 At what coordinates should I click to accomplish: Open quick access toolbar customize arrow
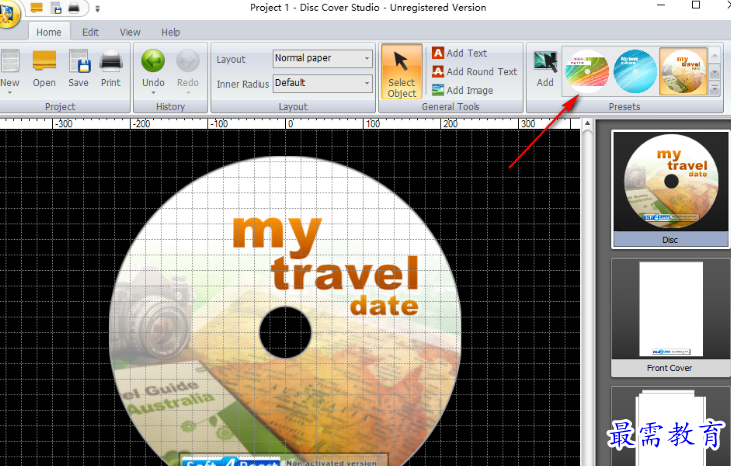pyautogui.click(x=97, y=8)
